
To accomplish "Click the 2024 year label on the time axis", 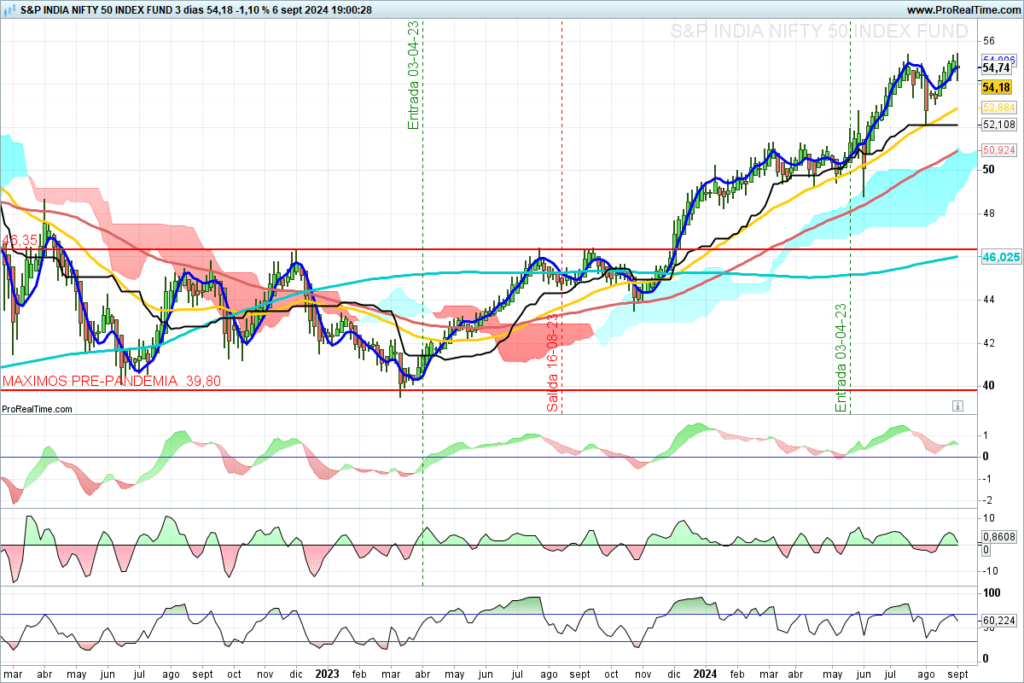I will point(705,674).
